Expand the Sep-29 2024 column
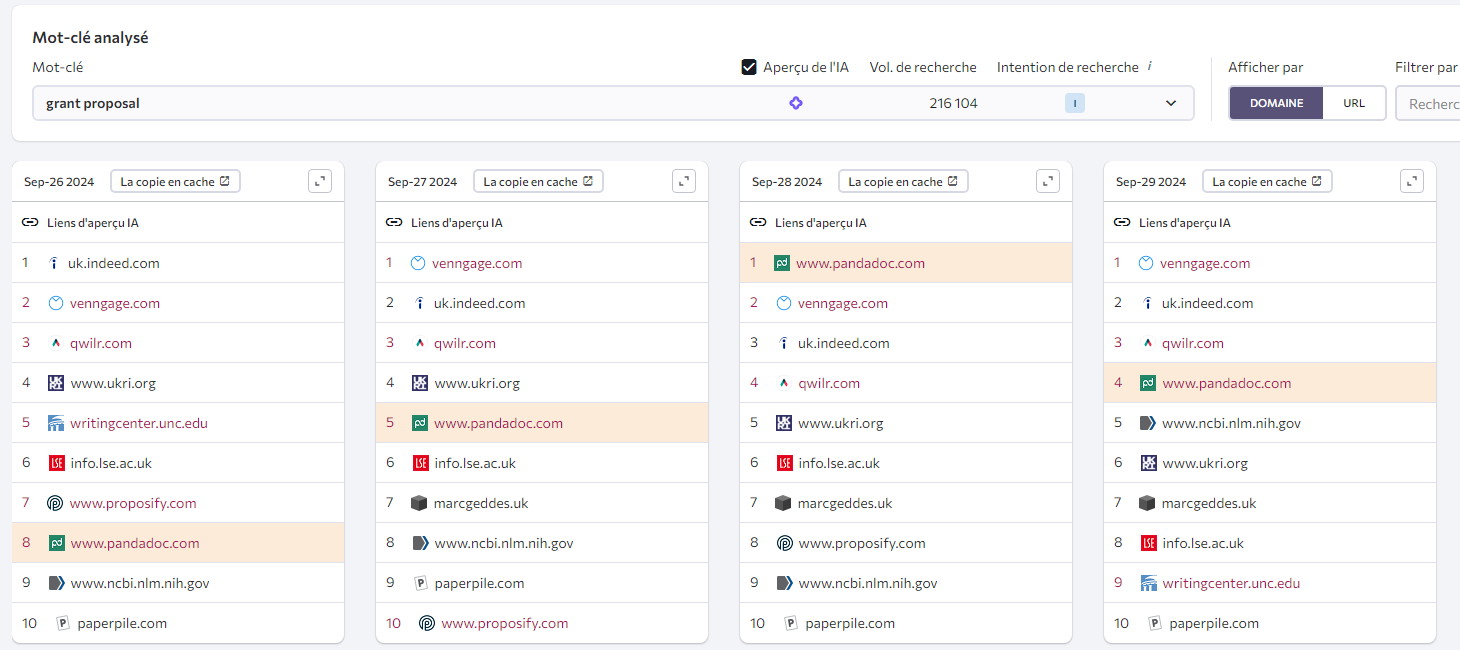Screen dimensions: 1460x650 click(1412, 181)
